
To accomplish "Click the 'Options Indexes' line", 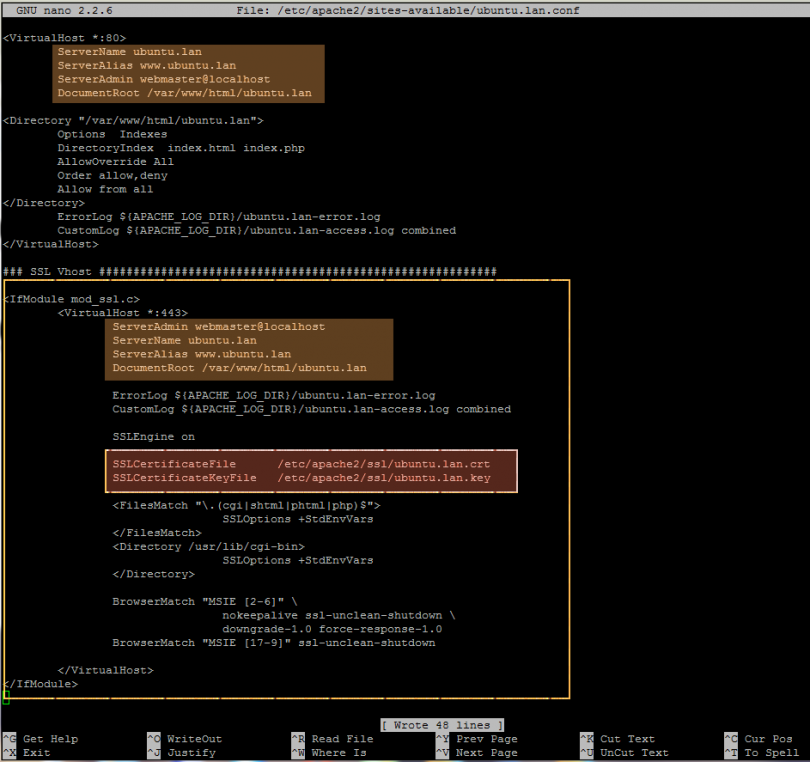I will click(112, 134).
